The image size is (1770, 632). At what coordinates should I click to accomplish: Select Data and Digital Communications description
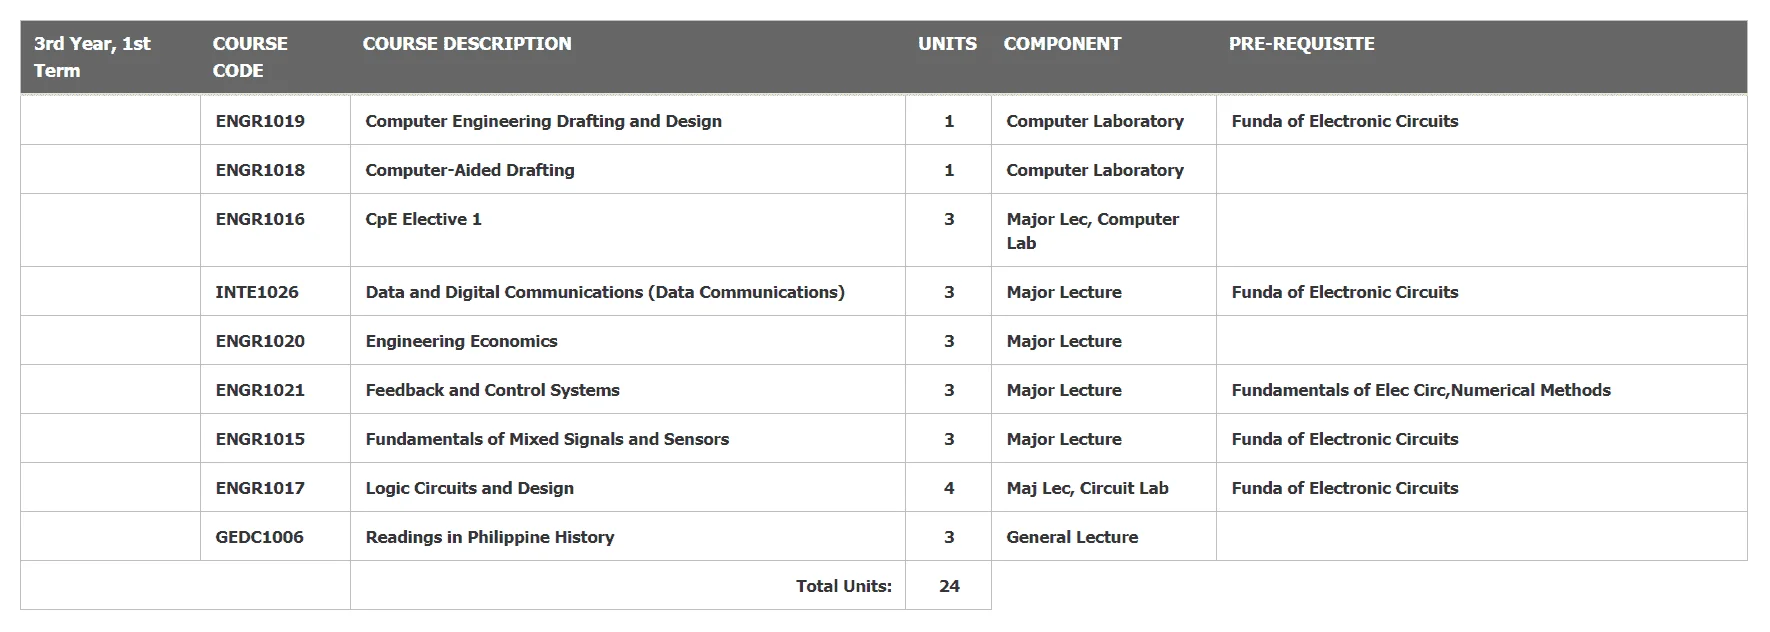point(605,292)
